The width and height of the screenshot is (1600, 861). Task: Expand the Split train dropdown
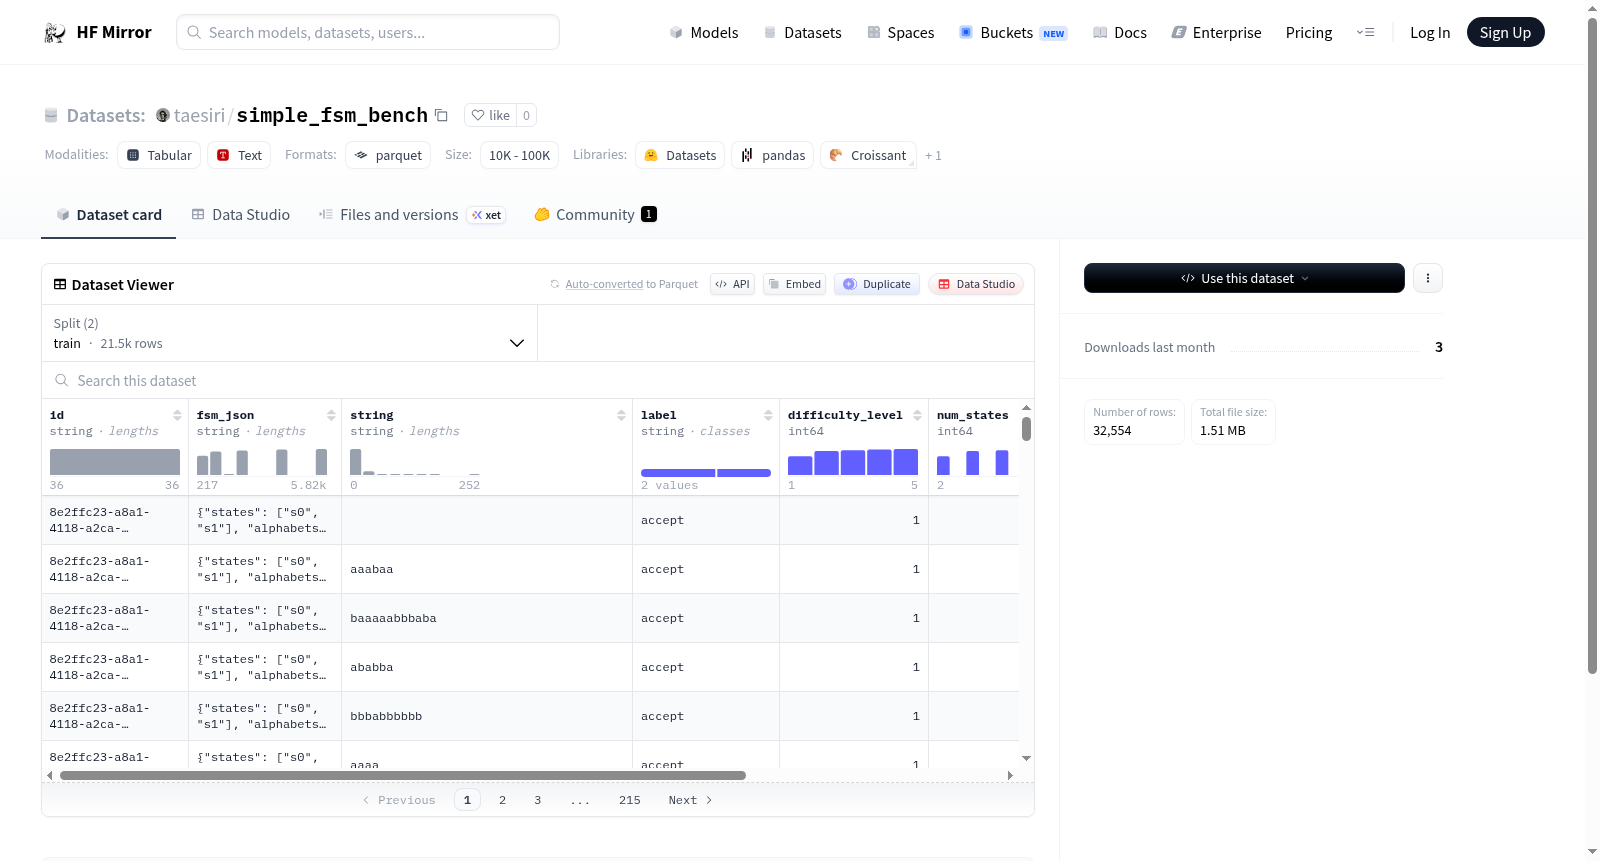pyautogui.click(x=290, y=333)
